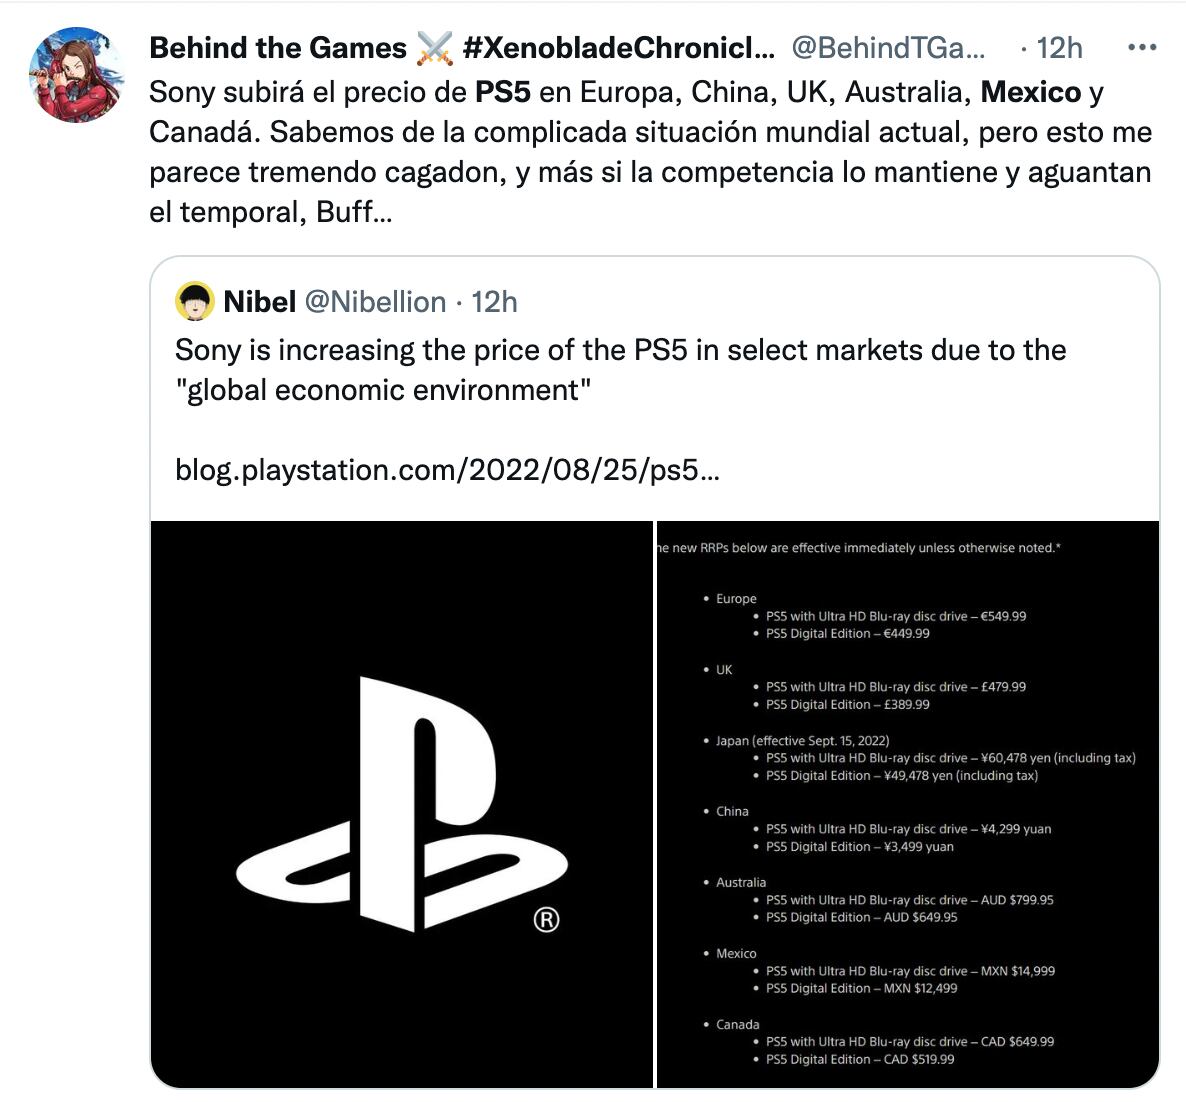The height and width of the screenshot is (1102, 1186).
Task: Click Nibel's small round avatar
Action: 195,302
